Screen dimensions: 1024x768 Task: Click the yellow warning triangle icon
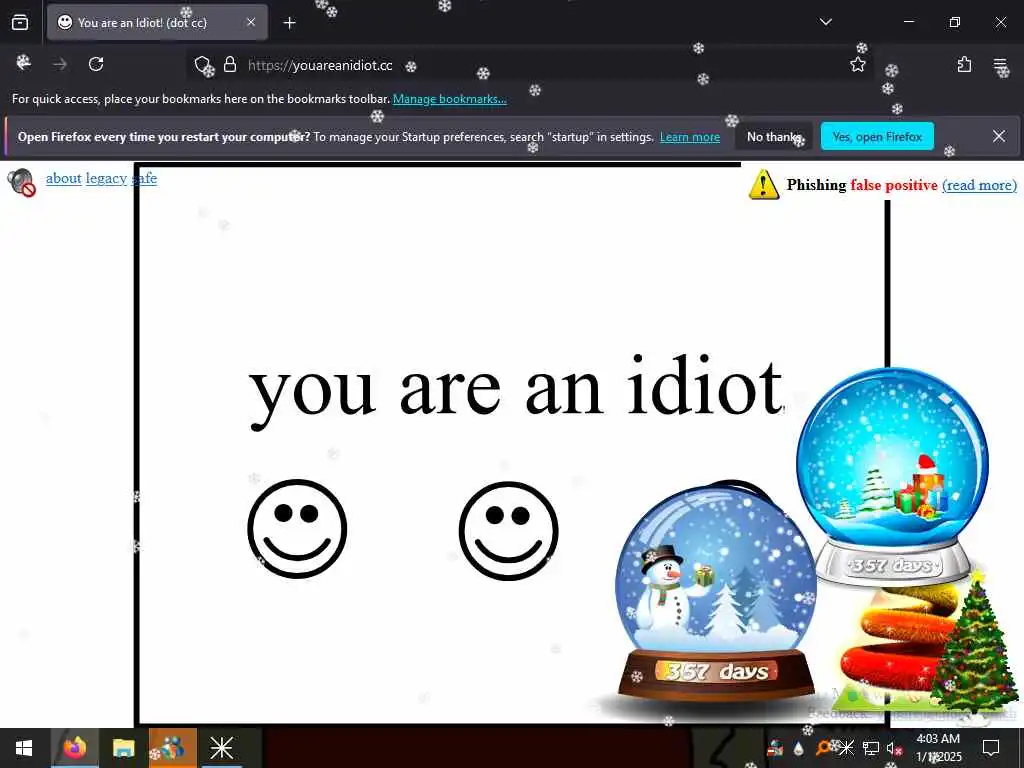click(x=763, y=185)
